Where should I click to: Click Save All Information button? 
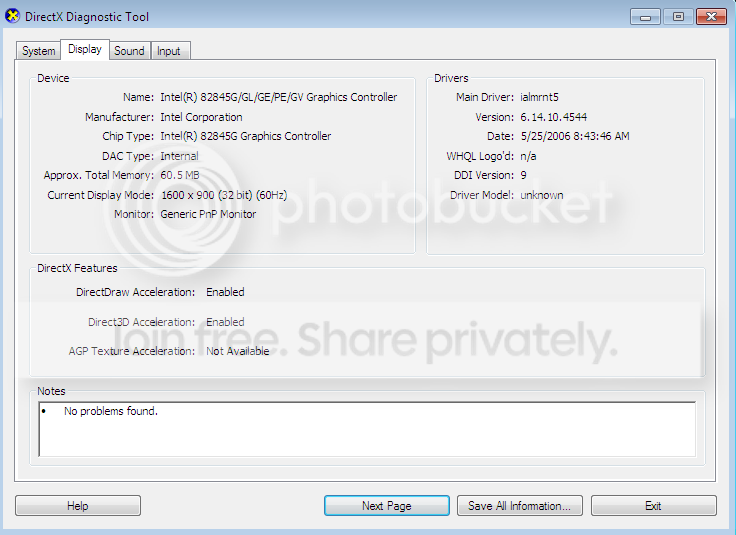pos(520,505)
